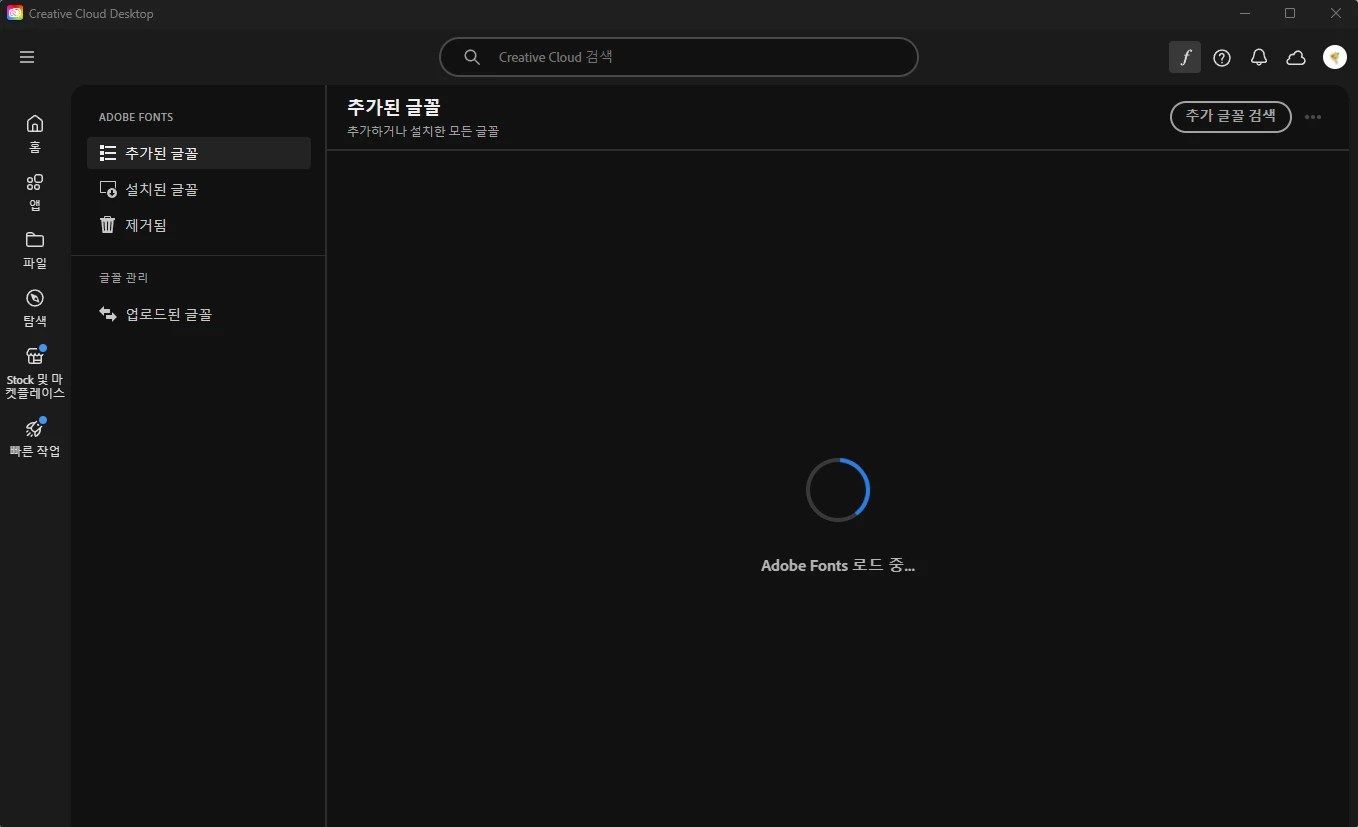
Task: Open the Help question mark icon
Action: tap(1222, 58)
